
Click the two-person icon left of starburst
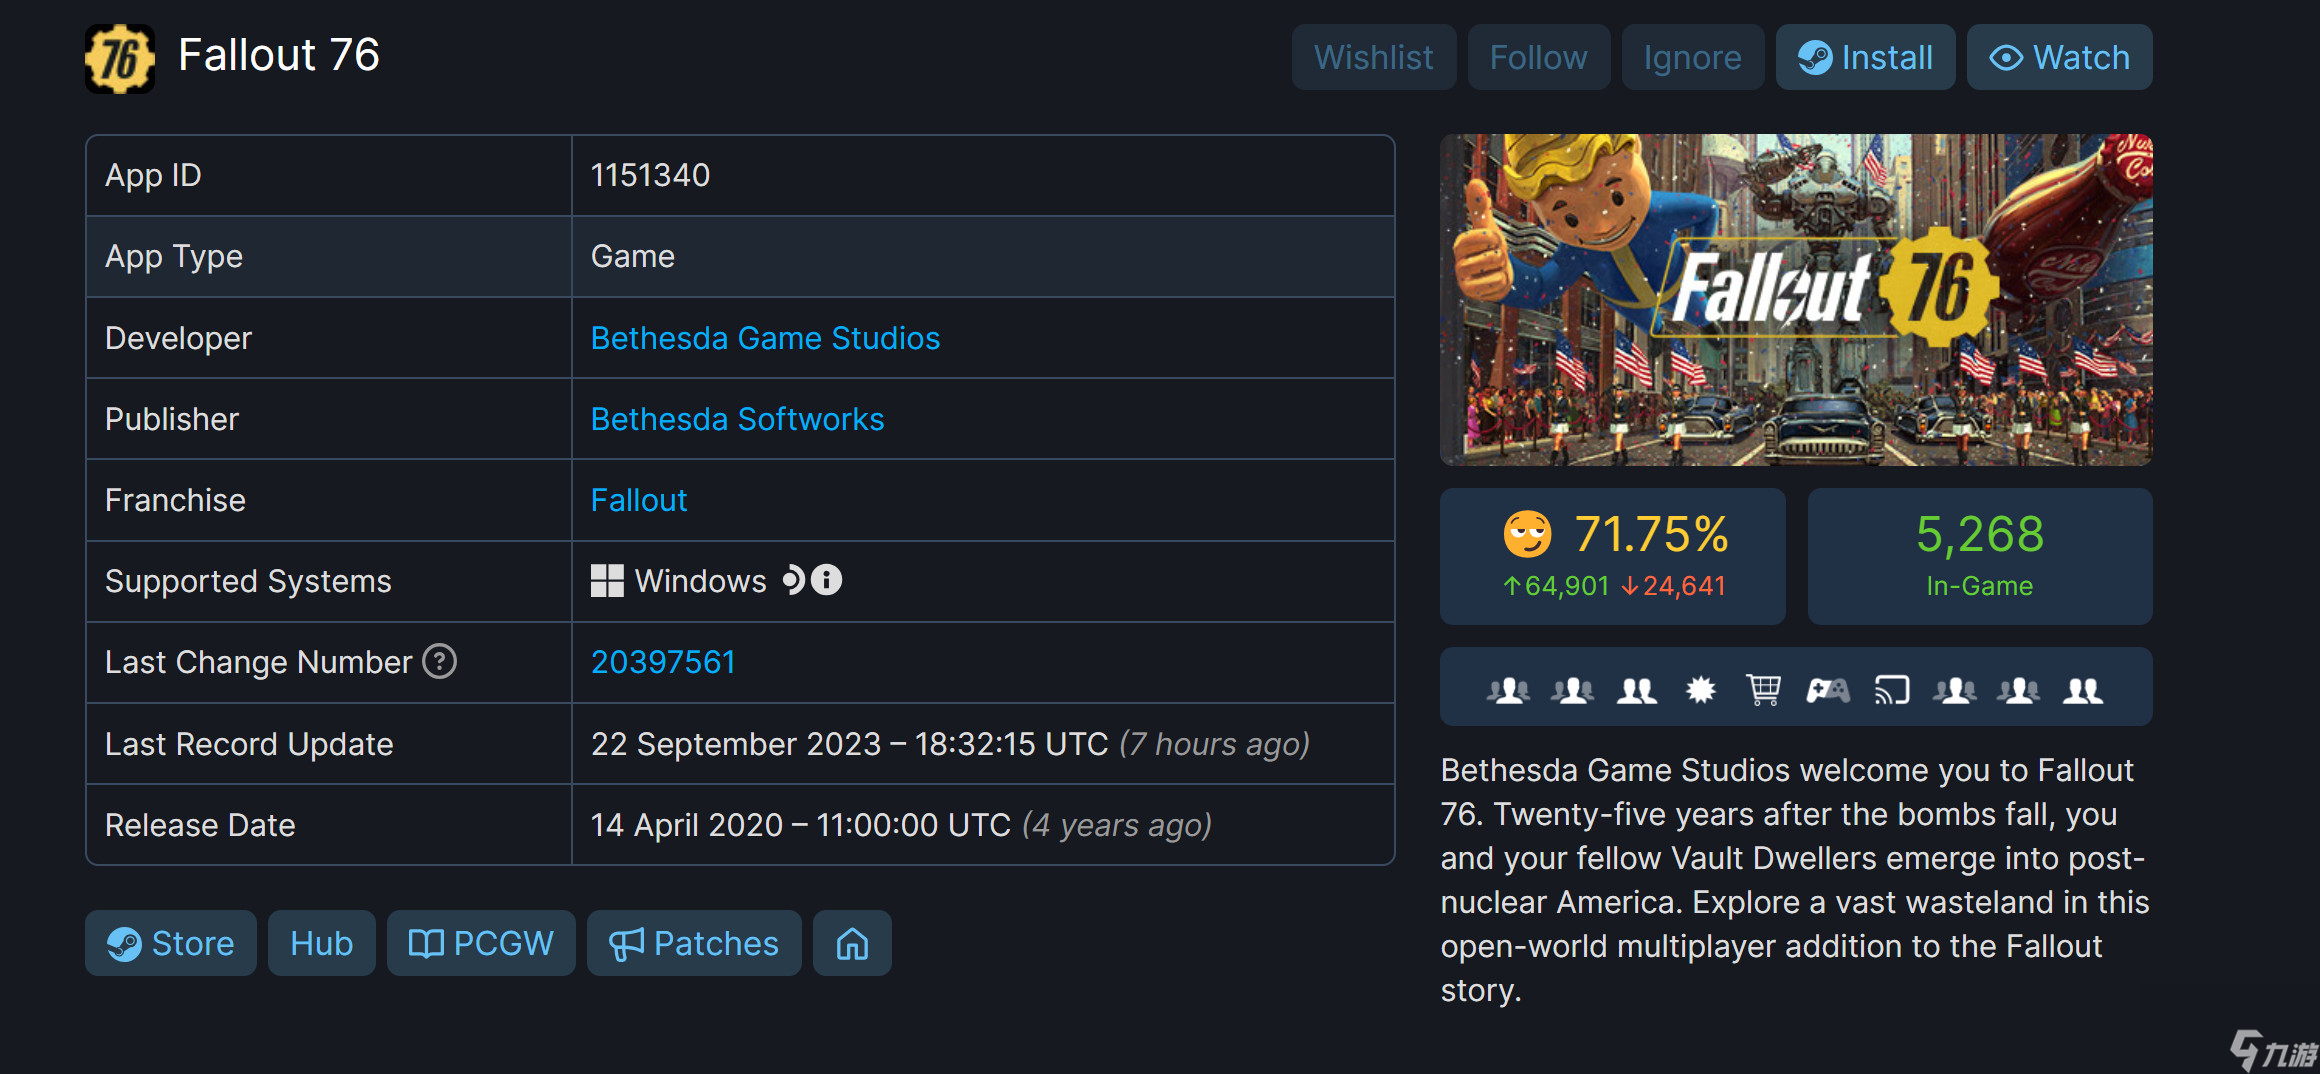pyautogui.click(x=1637, y=690)
